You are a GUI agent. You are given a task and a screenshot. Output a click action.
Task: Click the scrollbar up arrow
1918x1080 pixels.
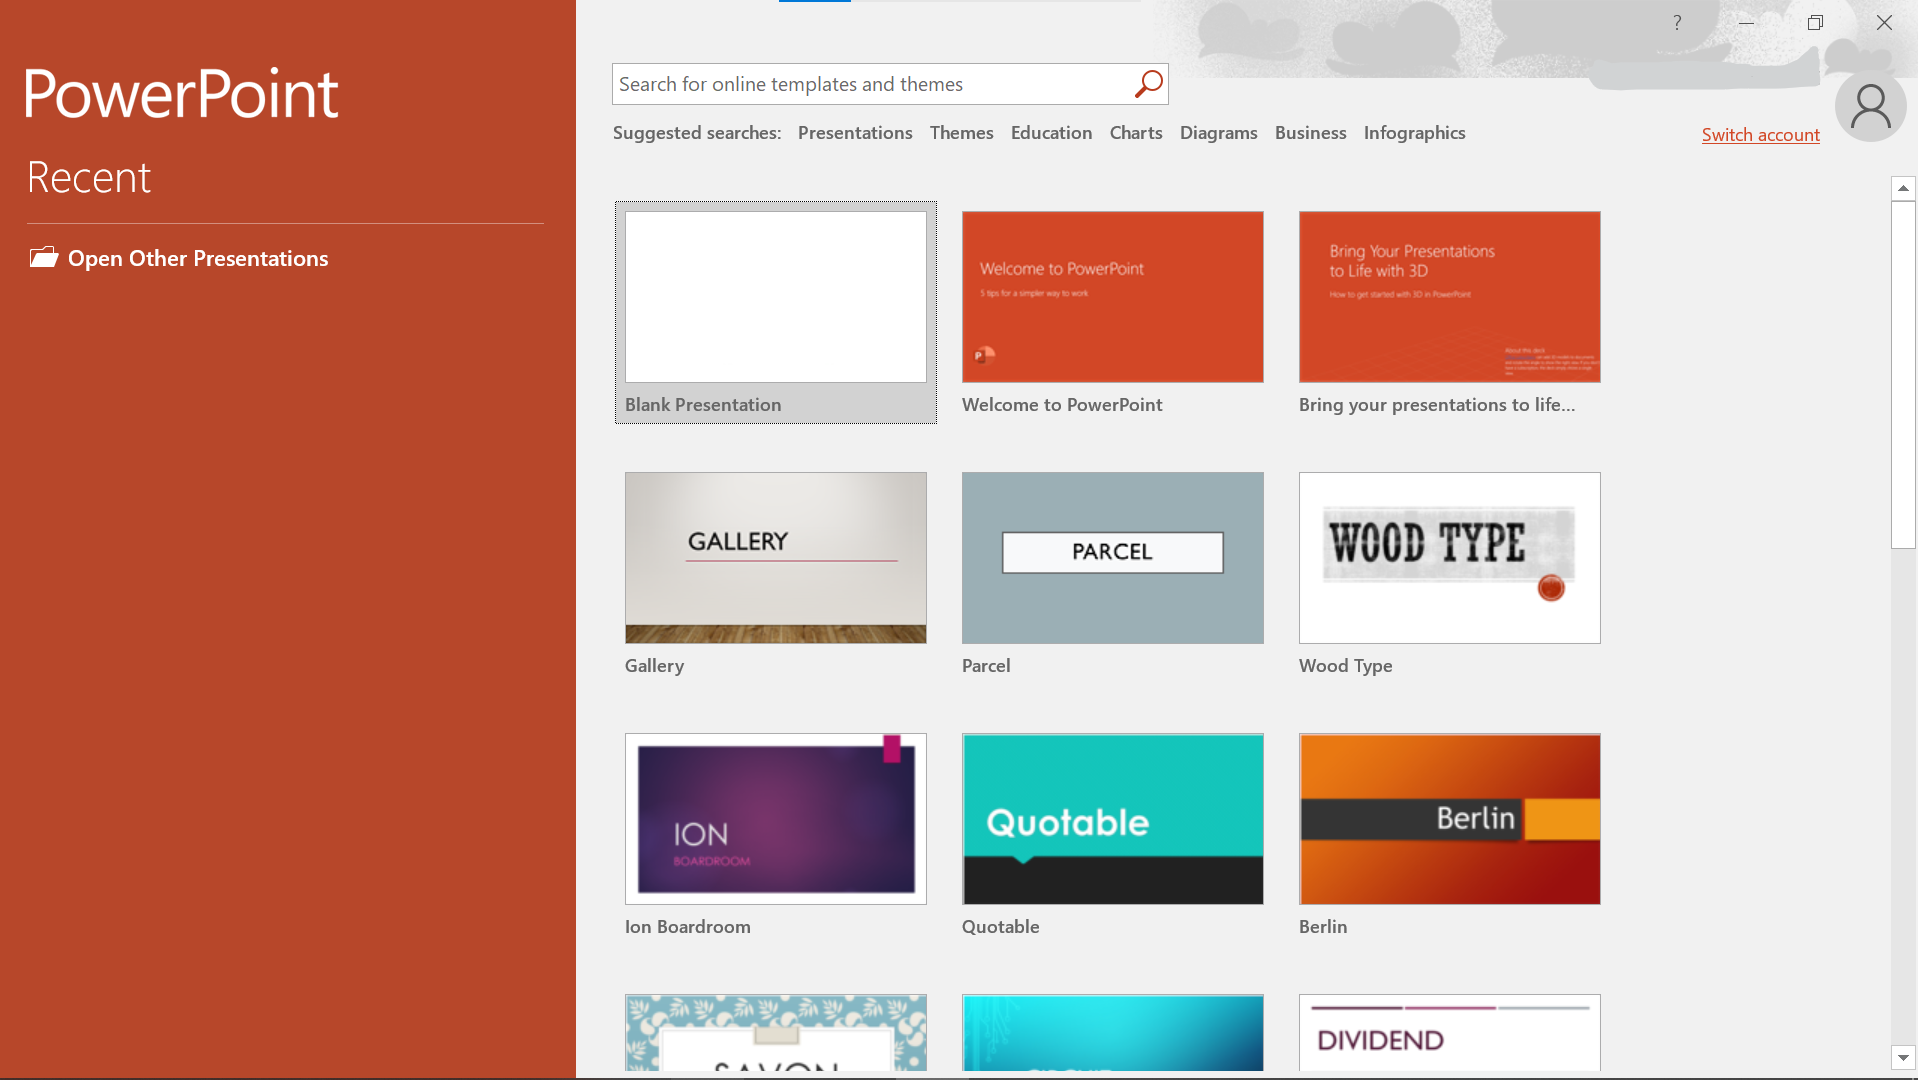[1903, 188]
